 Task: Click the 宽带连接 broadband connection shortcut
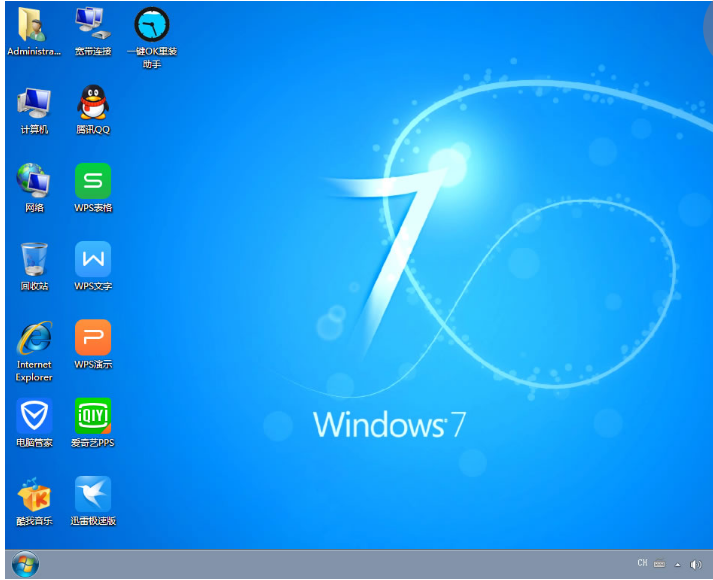coord(92,25)
